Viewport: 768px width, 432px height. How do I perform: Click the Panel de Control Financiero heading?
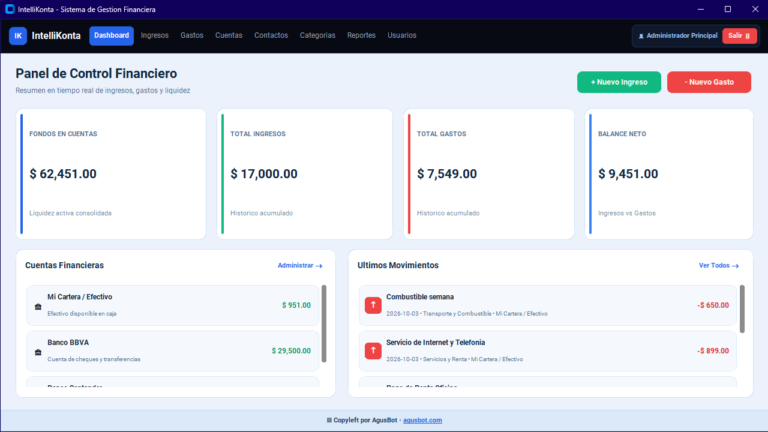click(96, 73)
